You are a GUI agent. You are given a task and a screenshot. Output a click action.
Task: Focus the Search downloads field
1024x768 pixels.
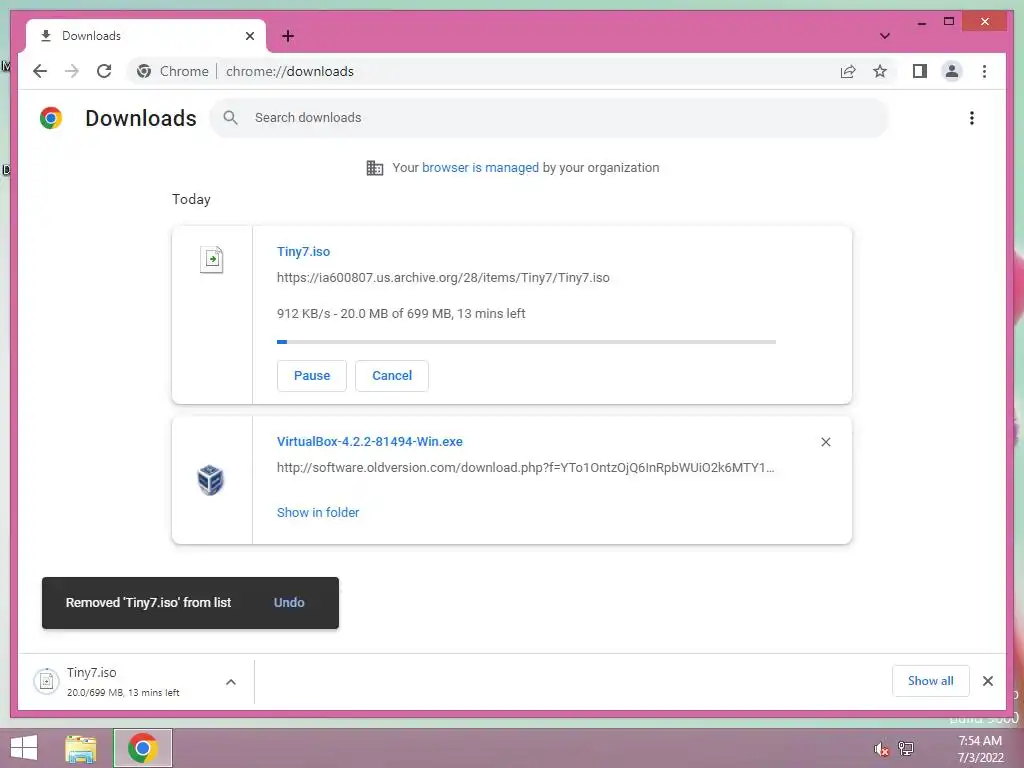point(549,118)
